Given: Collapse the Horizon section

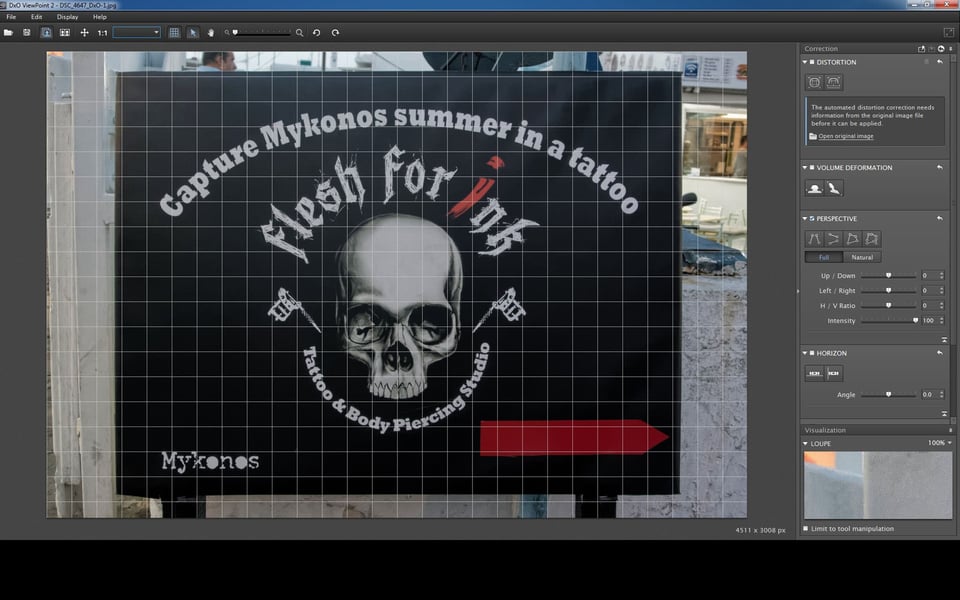Looking at the screenshot, I should 804,353.
